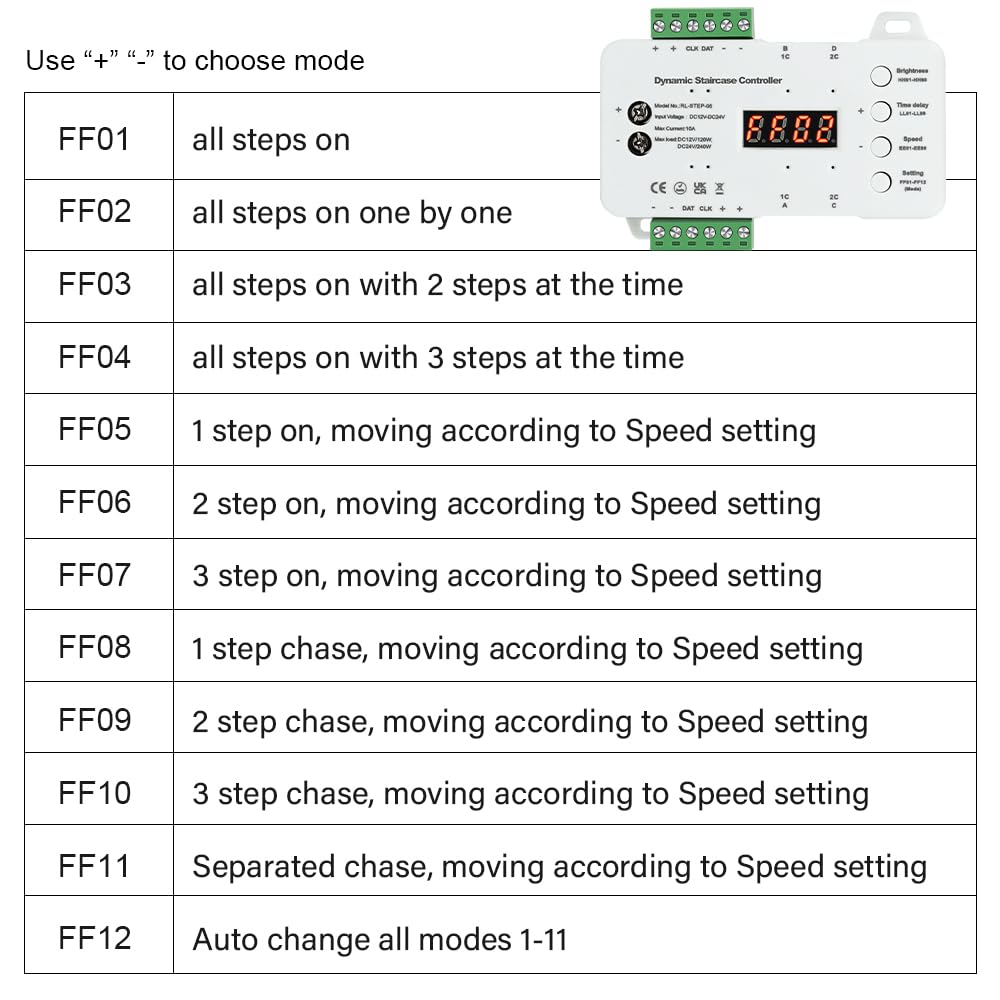Click 'Auto change all modes 1-11' text
This screenshot has width=1000, height=1000.
(x=379, y=939)
